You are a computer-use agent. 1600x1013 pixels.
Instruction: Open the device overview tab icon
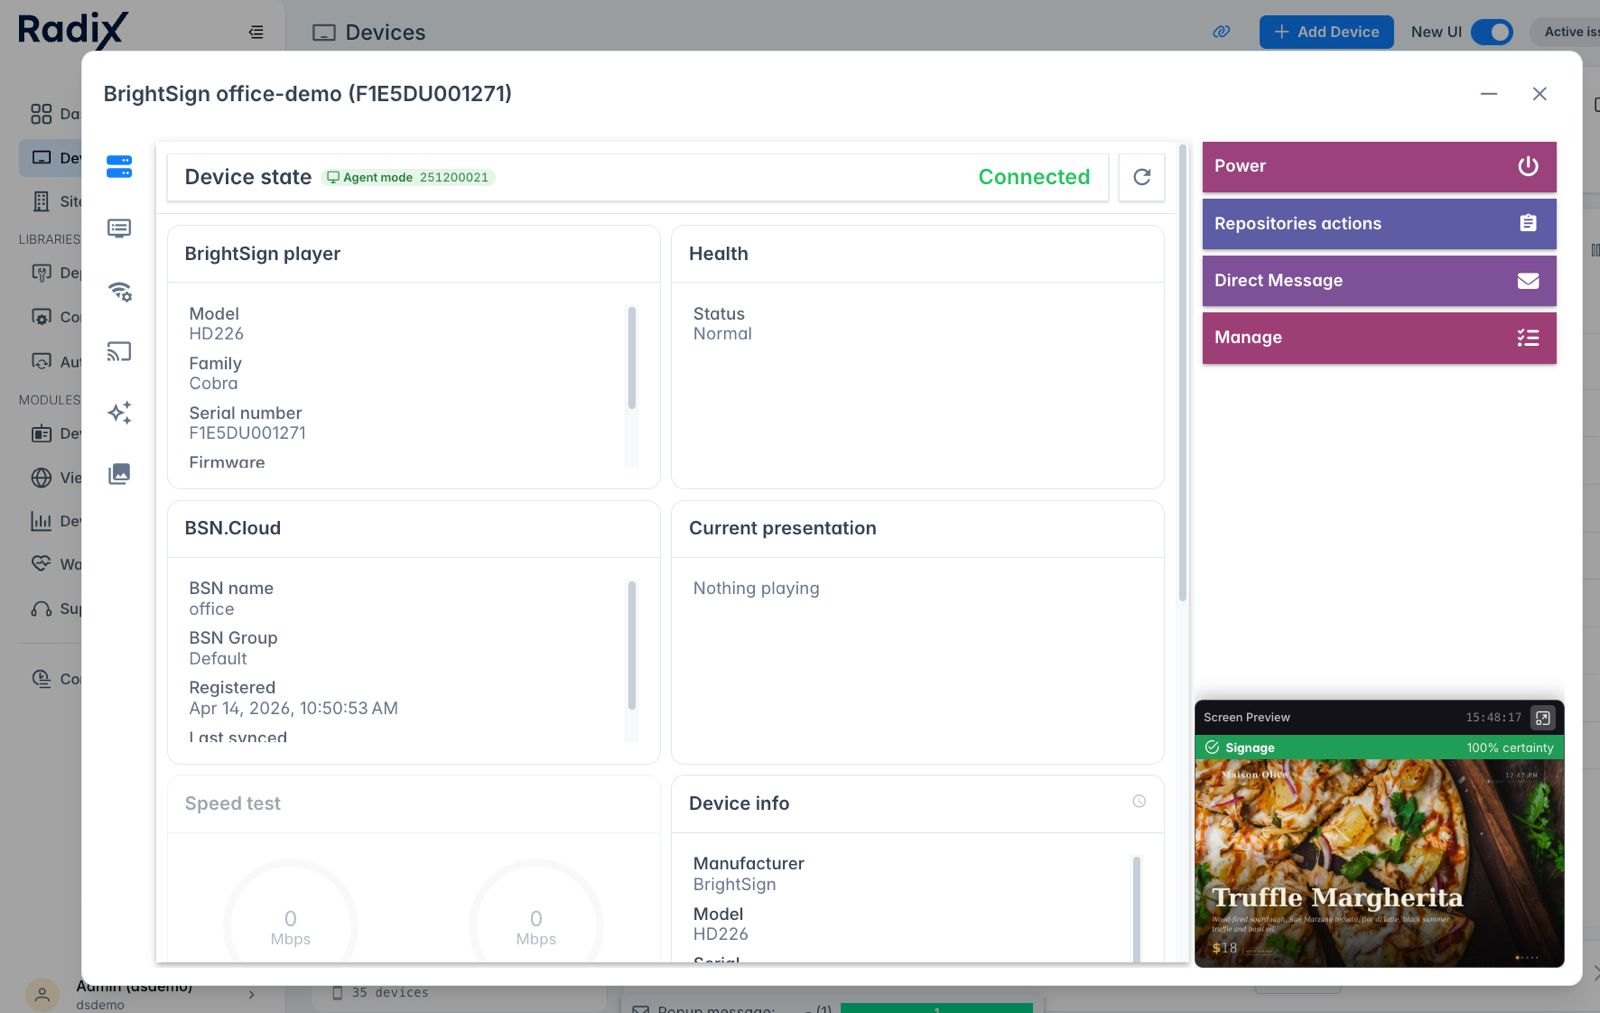point(119,167)
